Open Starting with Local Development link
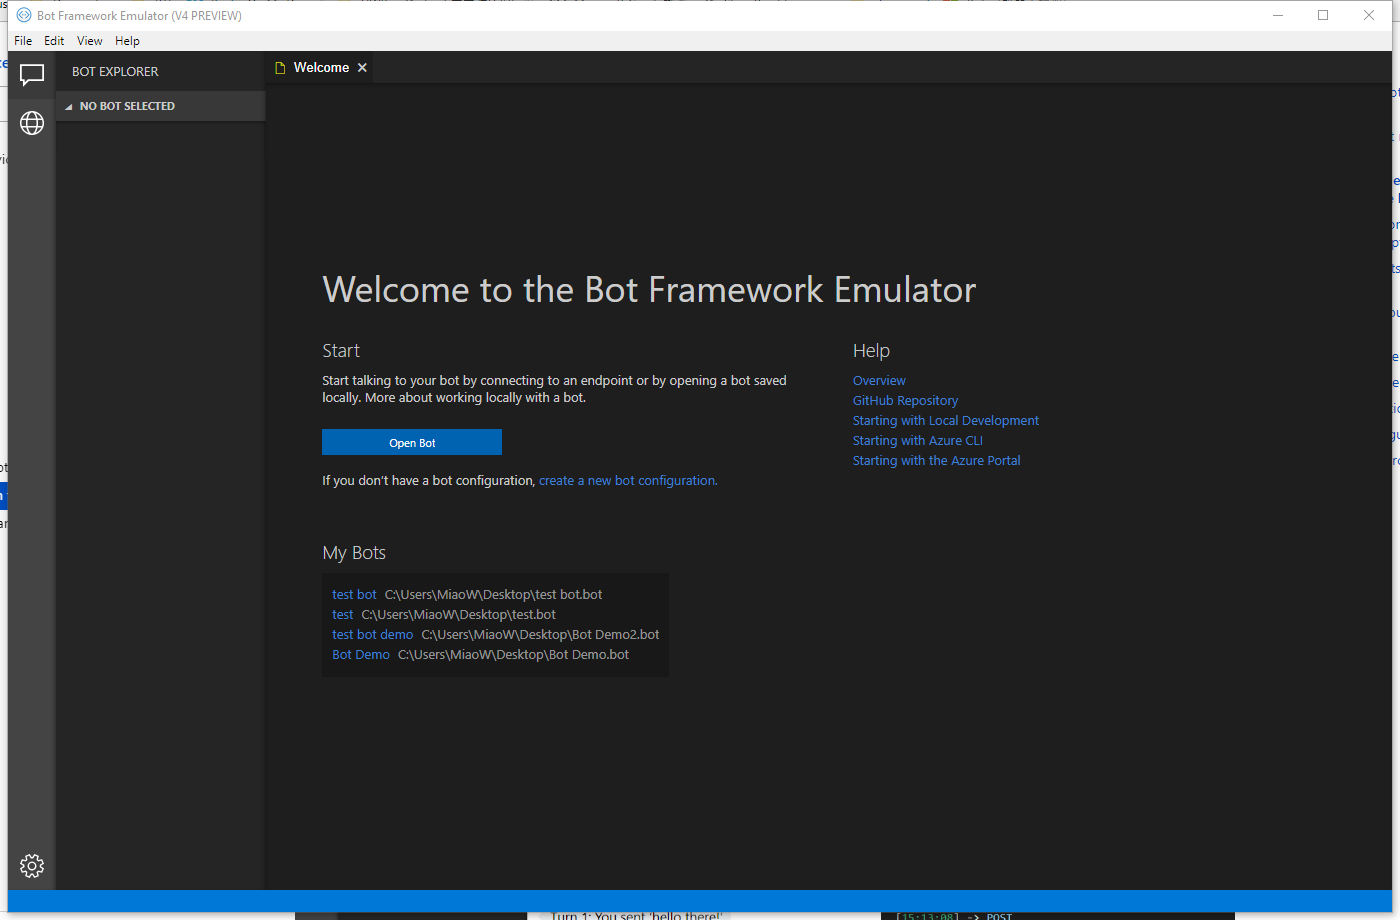1400x920 pixels. [946, 421]
